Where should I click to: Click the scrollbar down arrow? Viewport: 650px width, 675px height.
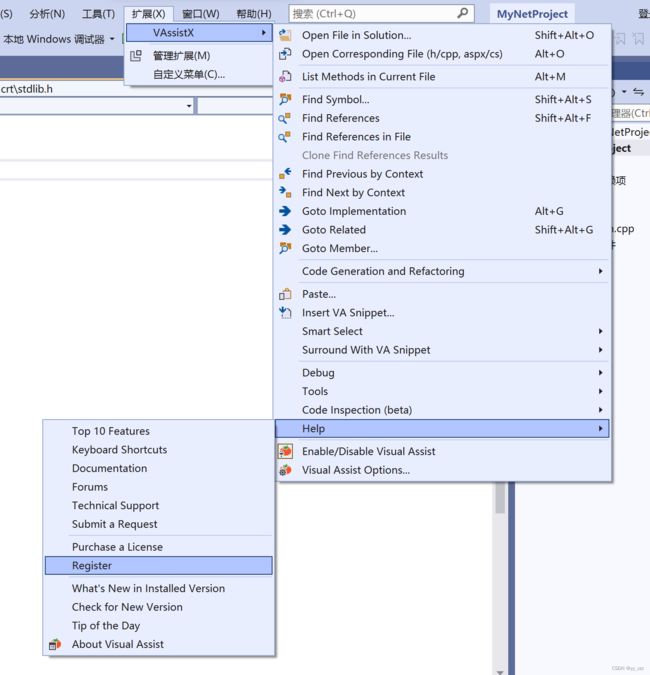(500, 671)
